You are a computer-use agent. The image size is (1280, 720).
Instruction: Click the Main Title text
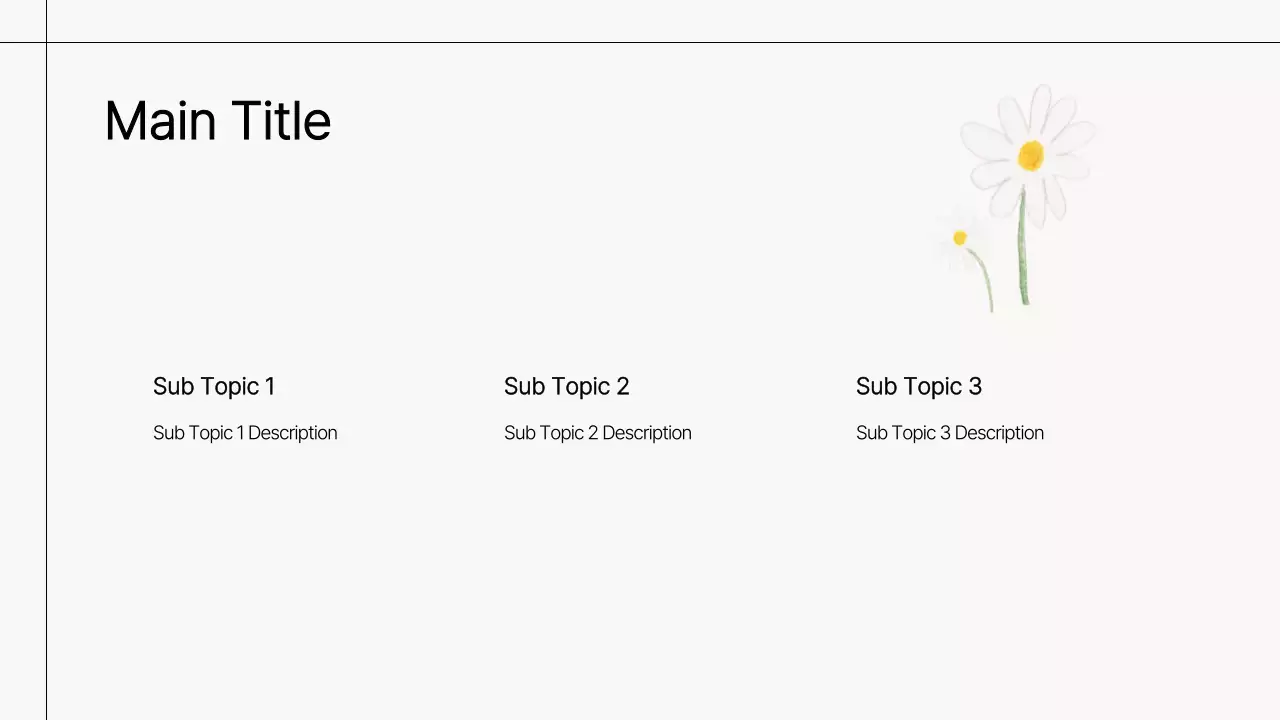(x=217, y=121)
